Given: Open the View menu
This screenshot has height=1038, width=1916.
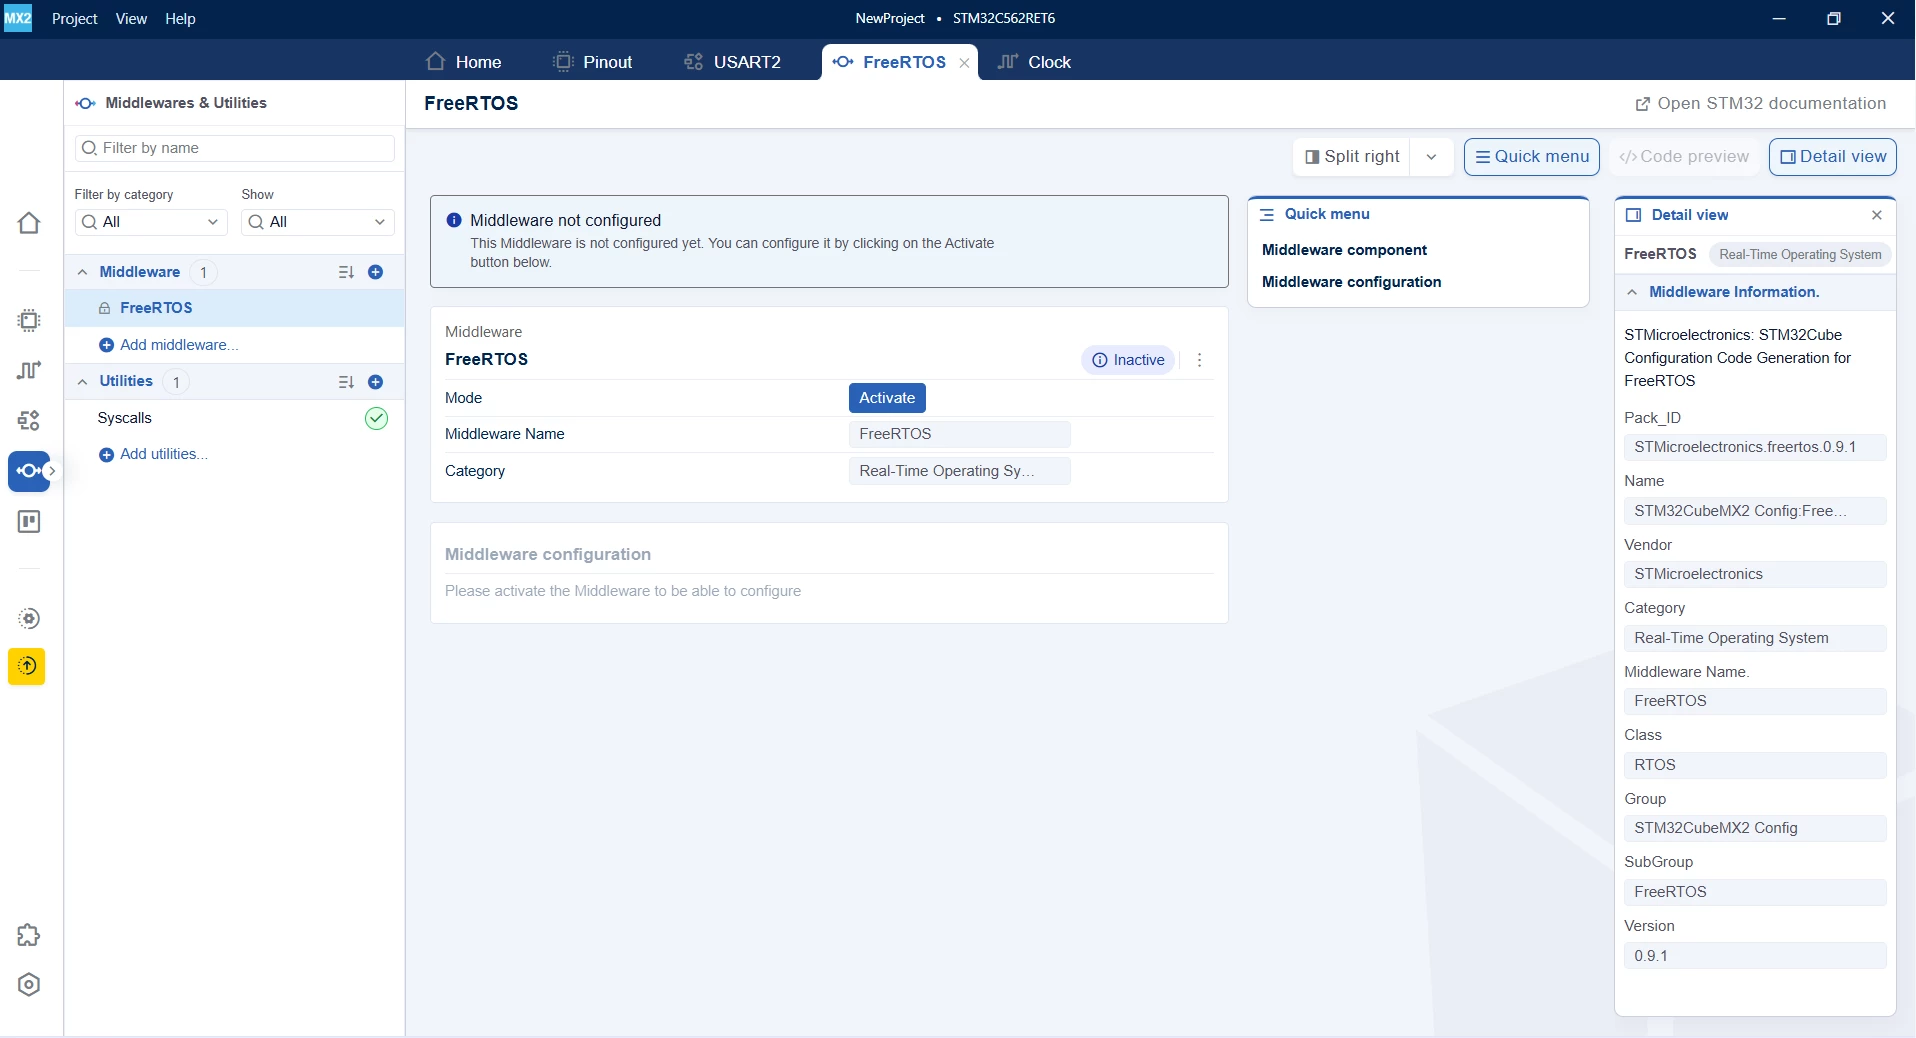Looking at the screenshot, I should pyautogui.click(x=131, y=18).
